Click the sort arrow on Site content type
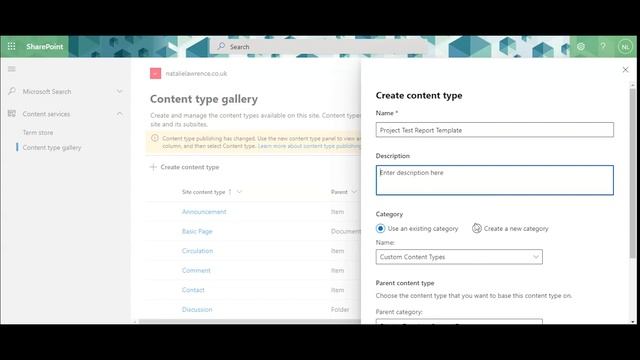 tap(230, 192)
